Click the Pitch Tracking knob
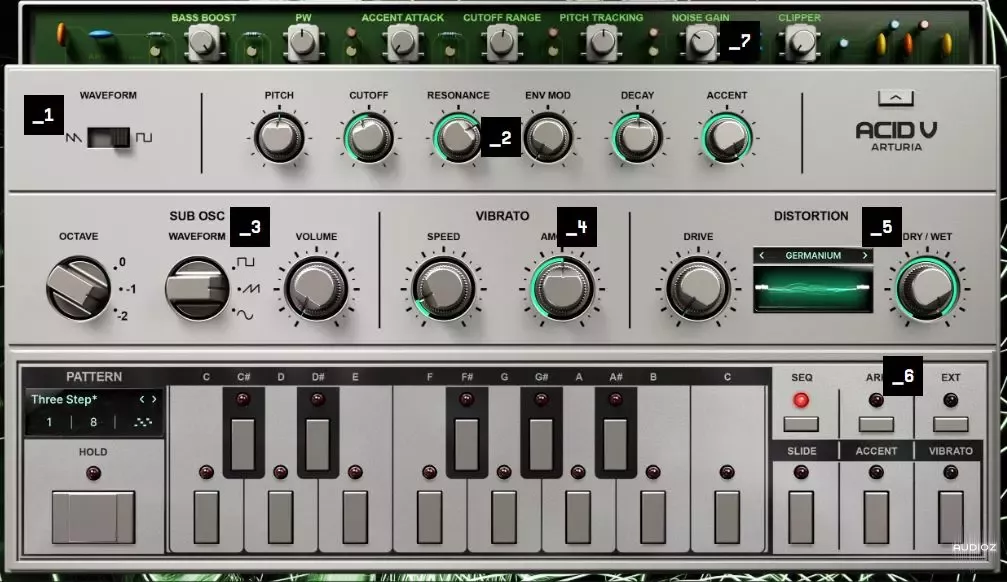Viewport: 1007px width, 582px height. (x=602, y=43)
